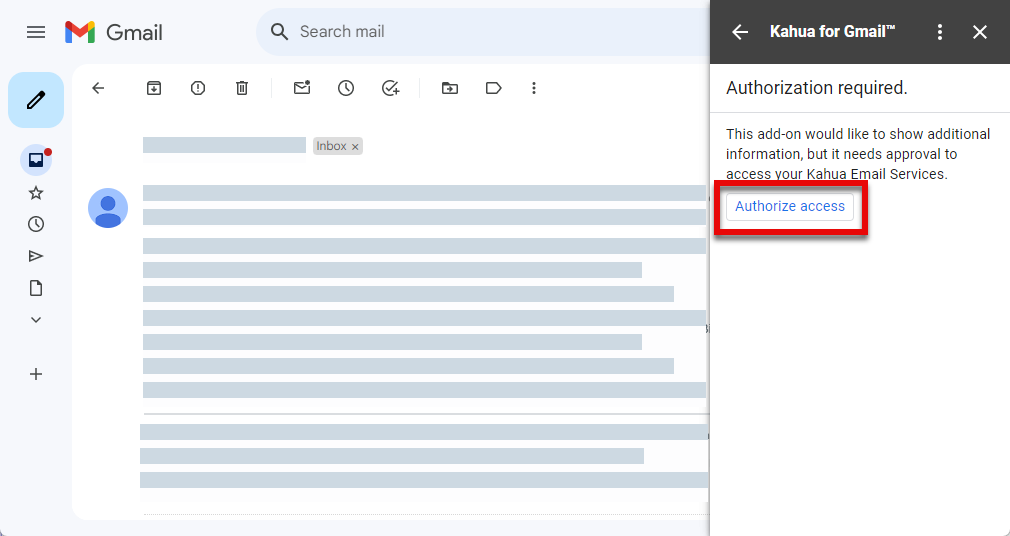Mark the email as unread
This screenshot has height=536, width=1010.
pyautogui.click(x=302, y=88)
